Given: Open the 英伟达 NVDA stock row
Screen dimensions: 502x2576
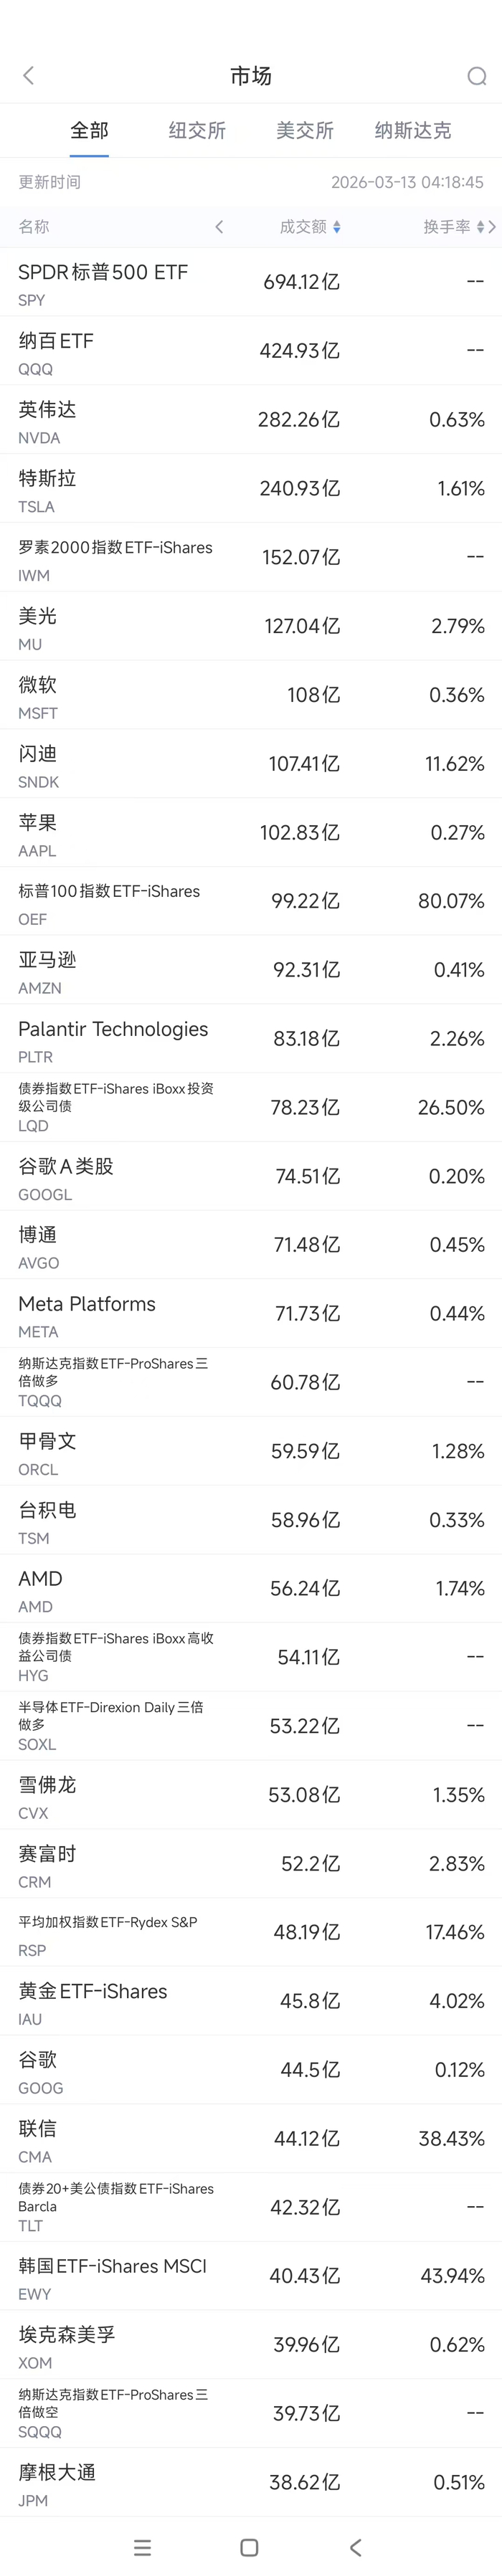Looking at the screenshot, I should click(251, 421).
